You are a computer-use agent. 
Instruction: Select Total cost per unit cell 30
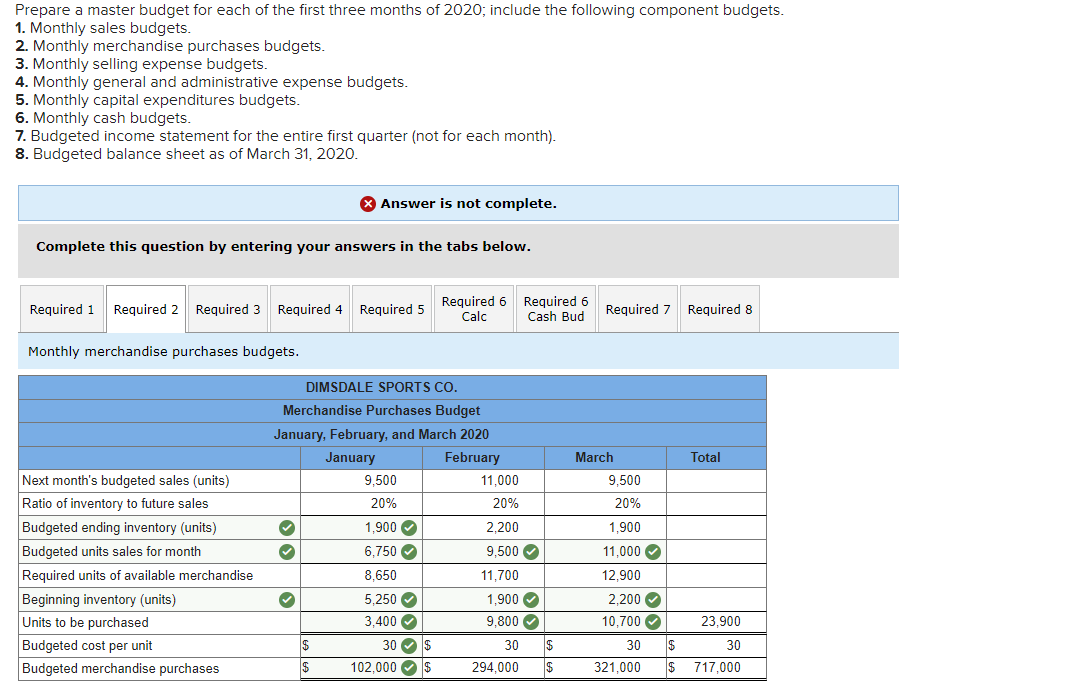(x=717, y=646)
